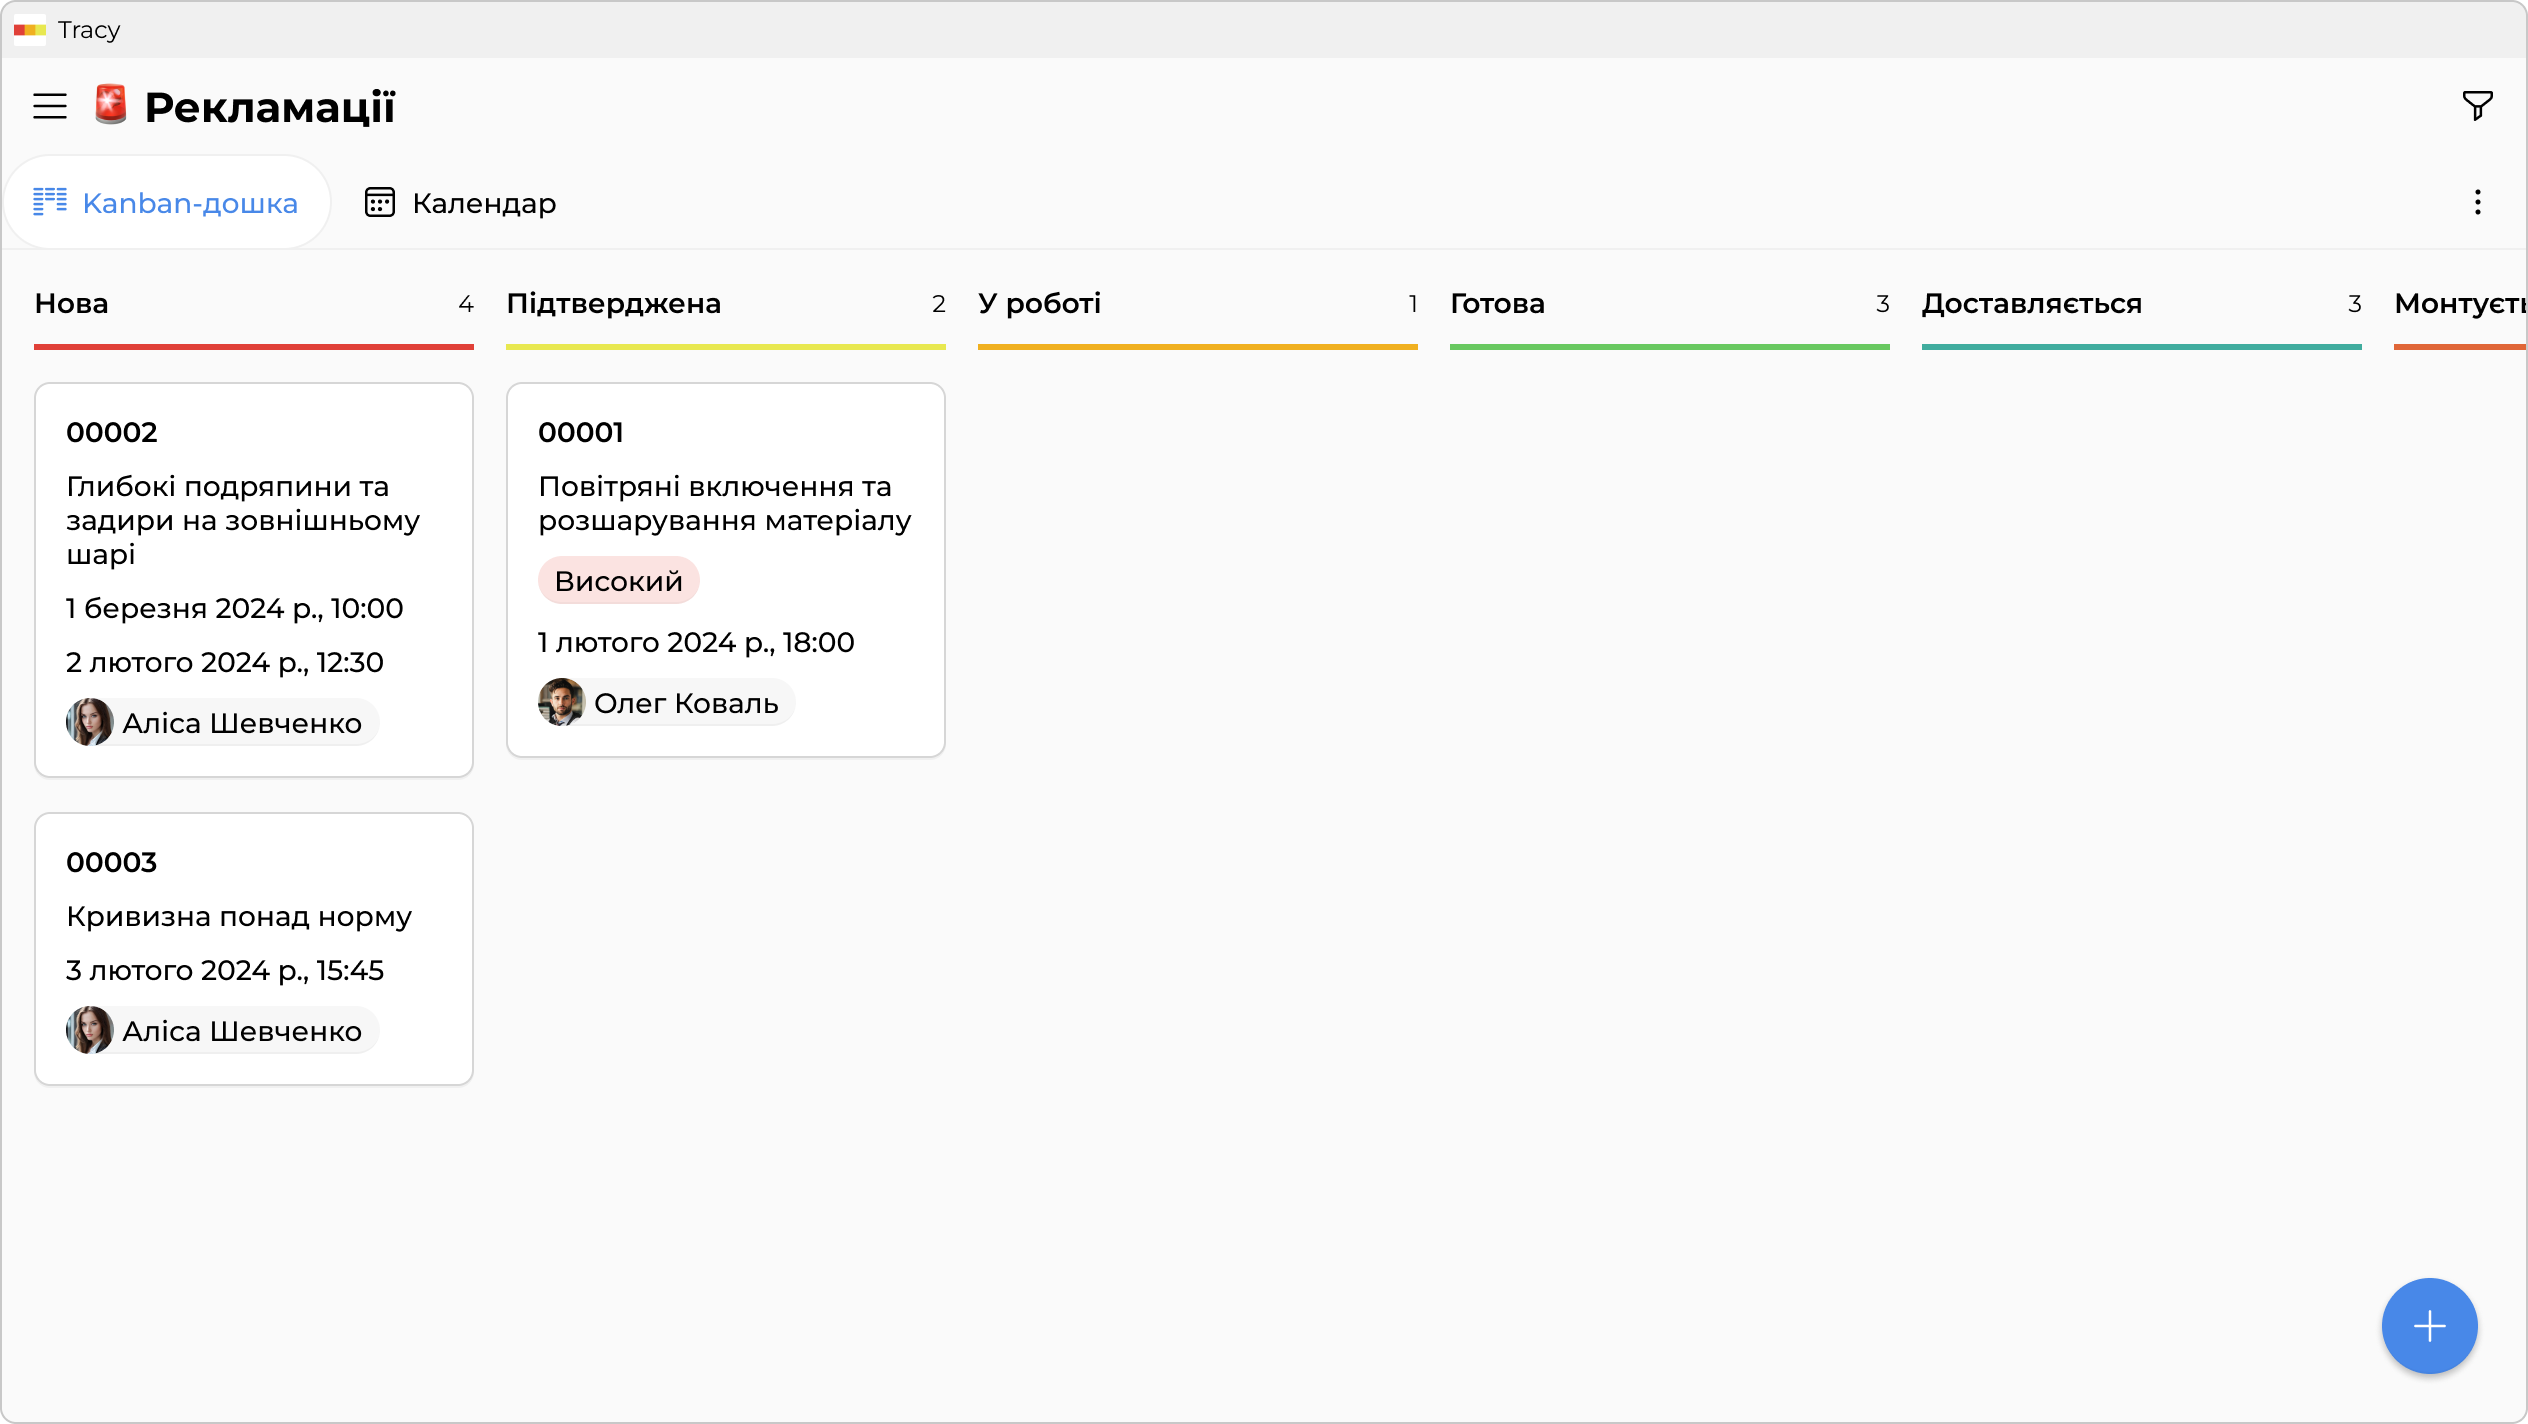Select the Підтверджена column header
2528x1424 pixels.
click(x=613, y=304)
